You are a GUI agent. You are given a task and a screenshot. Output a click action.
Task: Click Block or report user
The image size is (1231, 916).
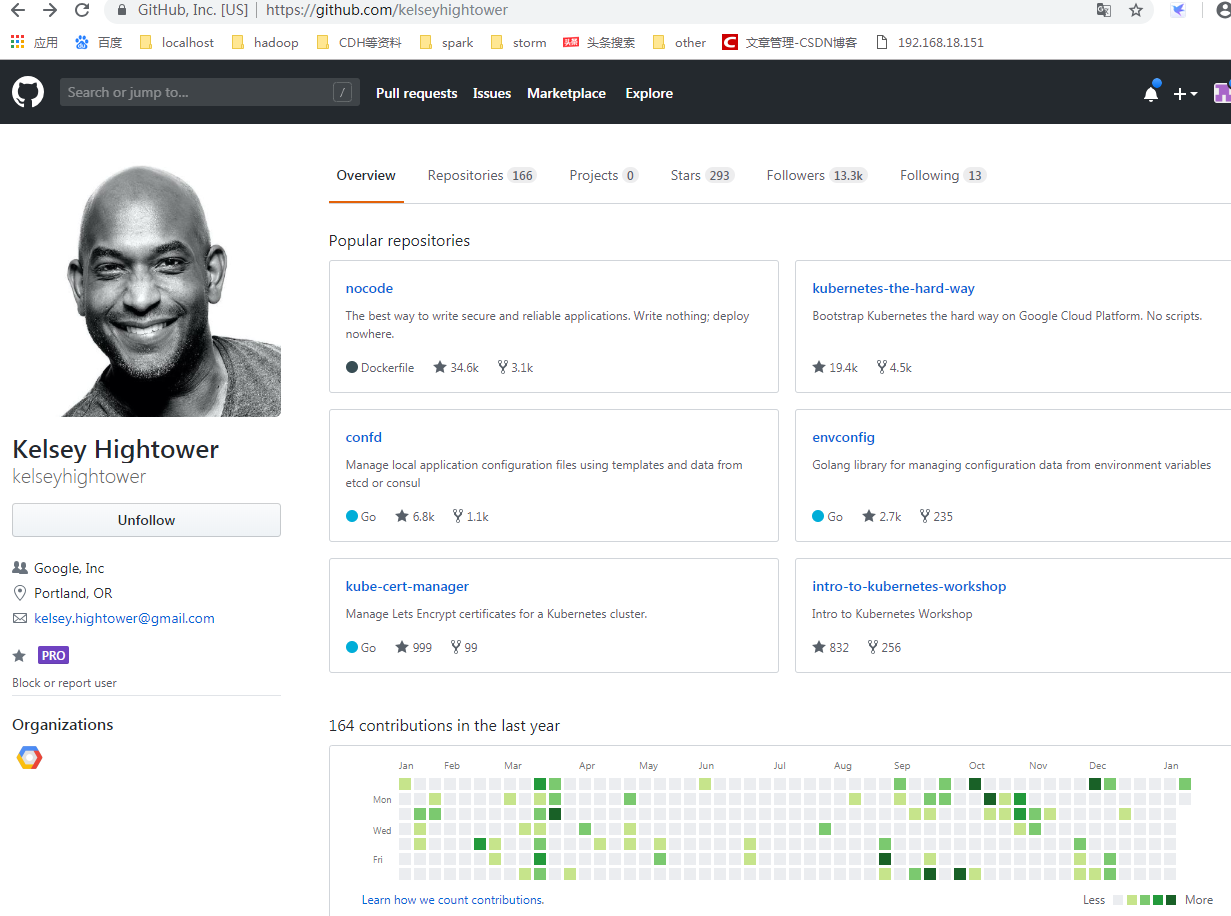(x=64, y=683)
